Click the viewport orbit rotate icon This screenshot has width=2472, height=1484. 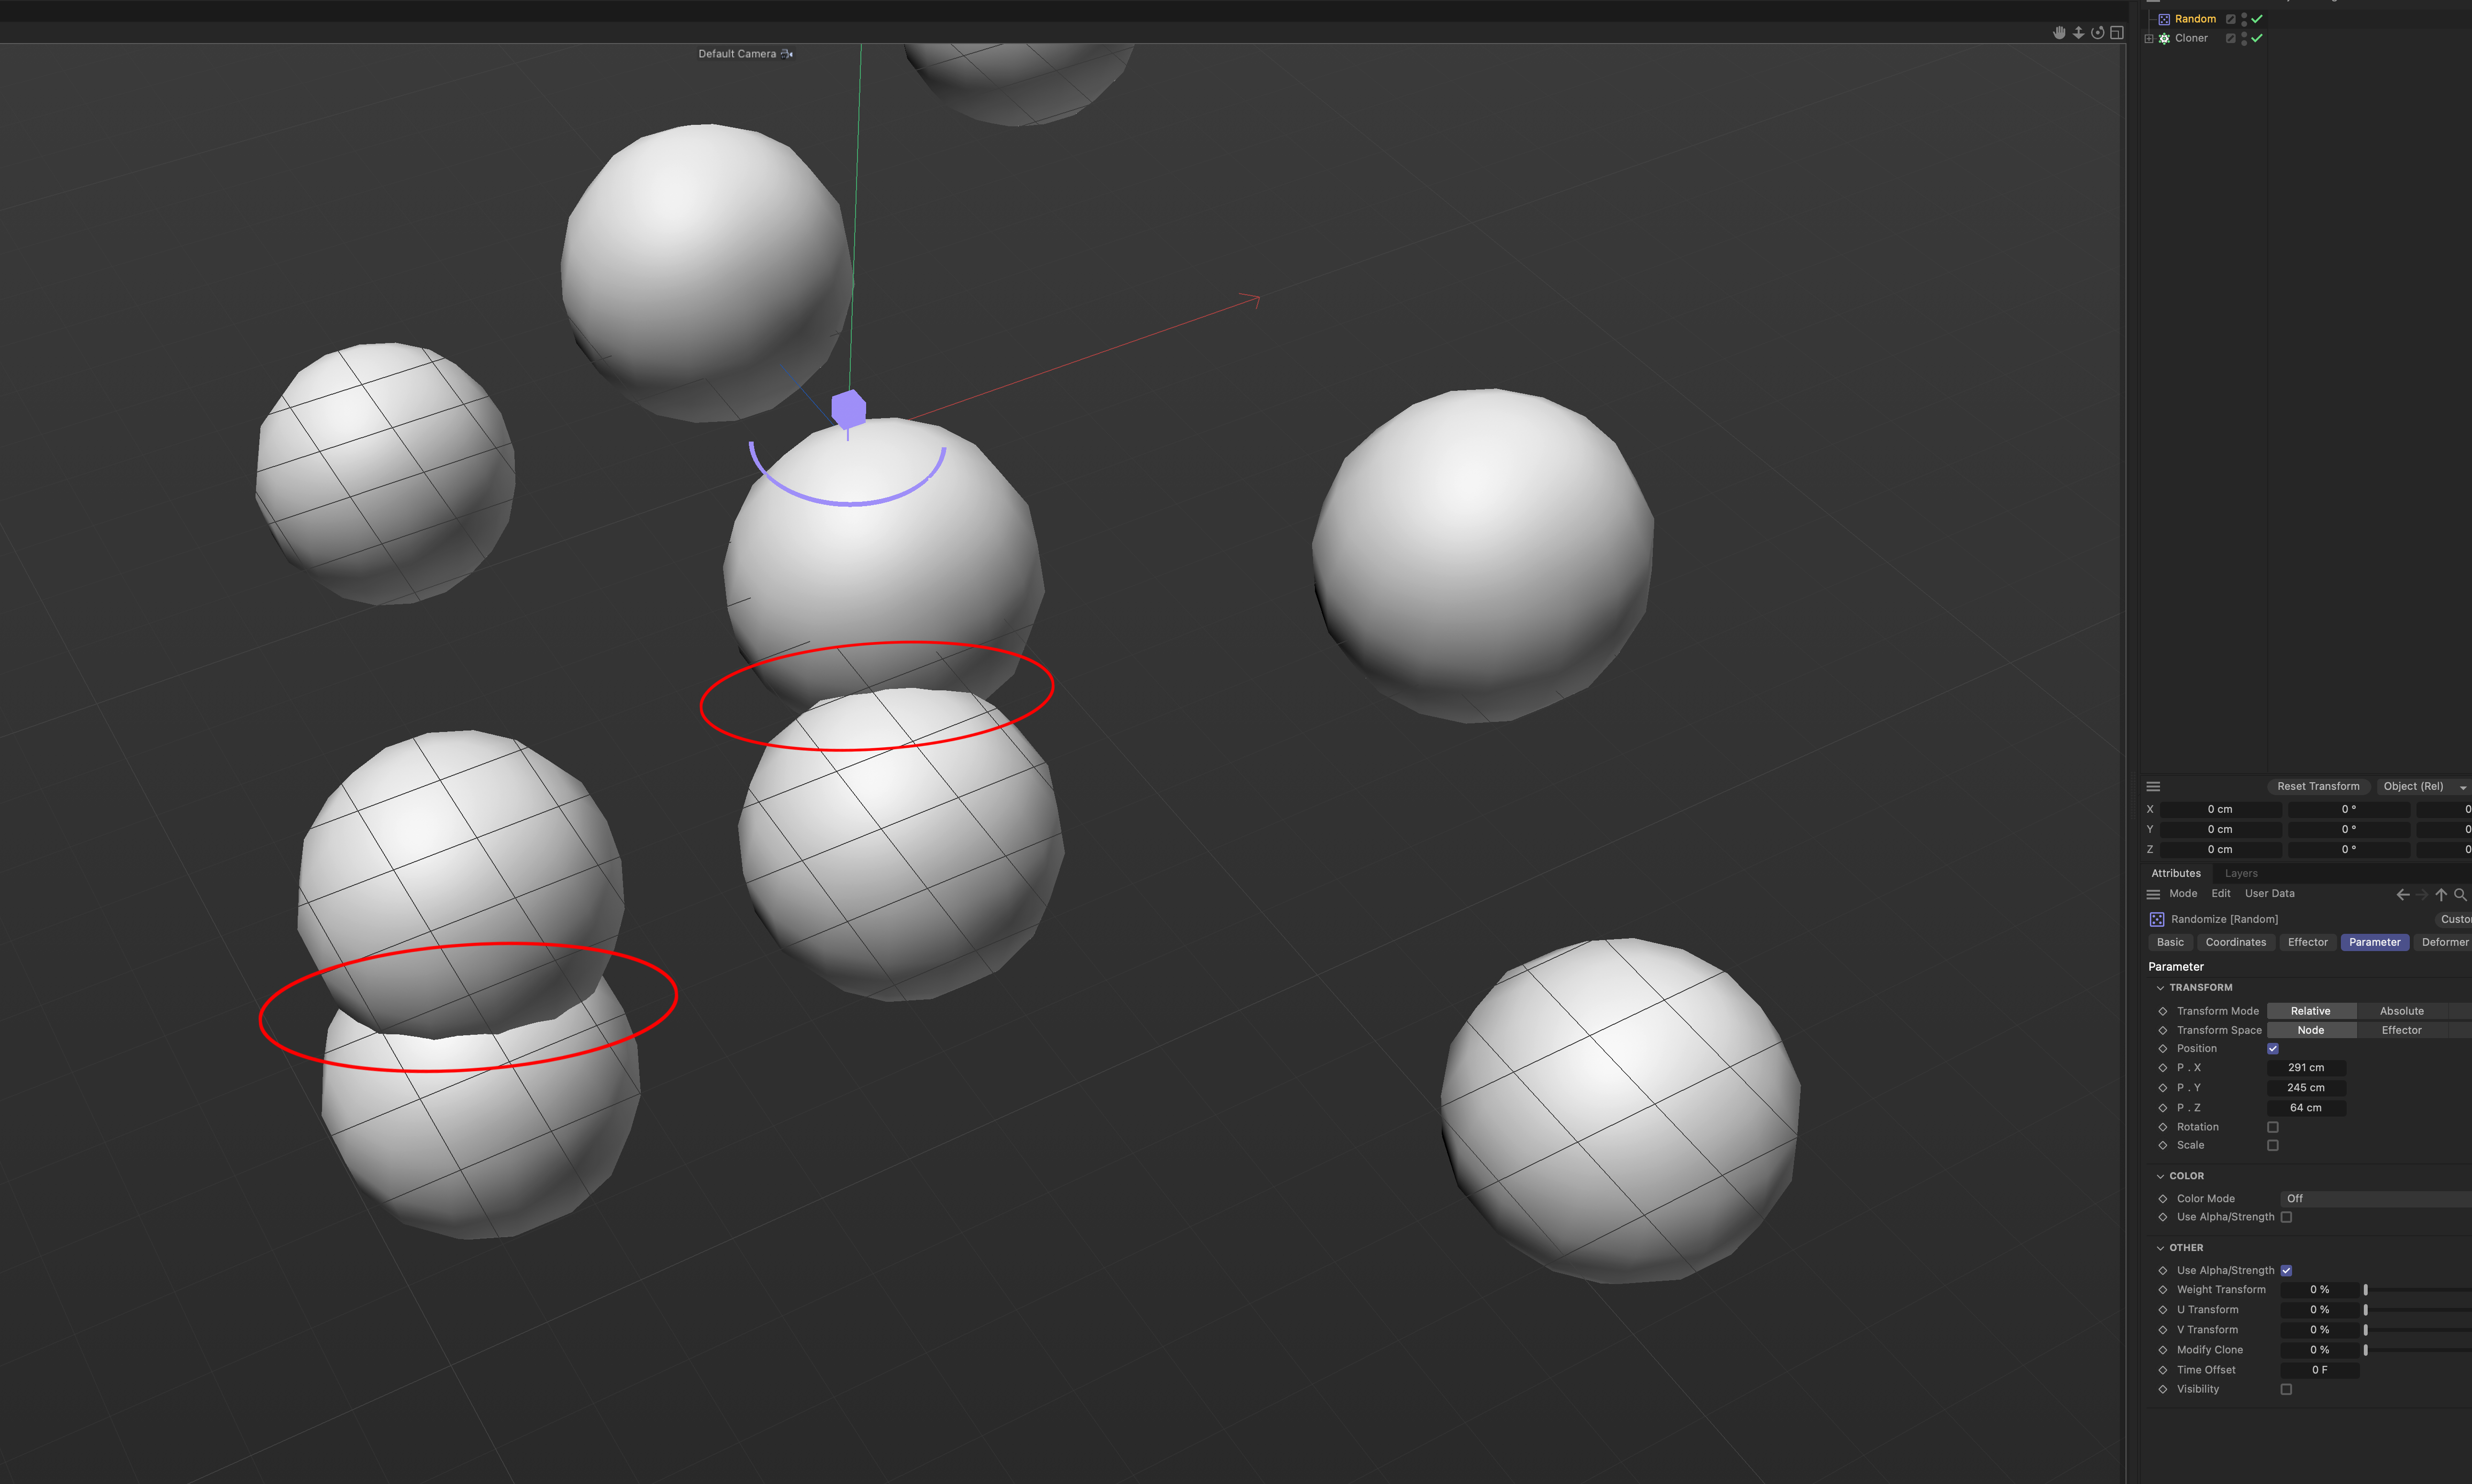click(x=2097, y=33)
